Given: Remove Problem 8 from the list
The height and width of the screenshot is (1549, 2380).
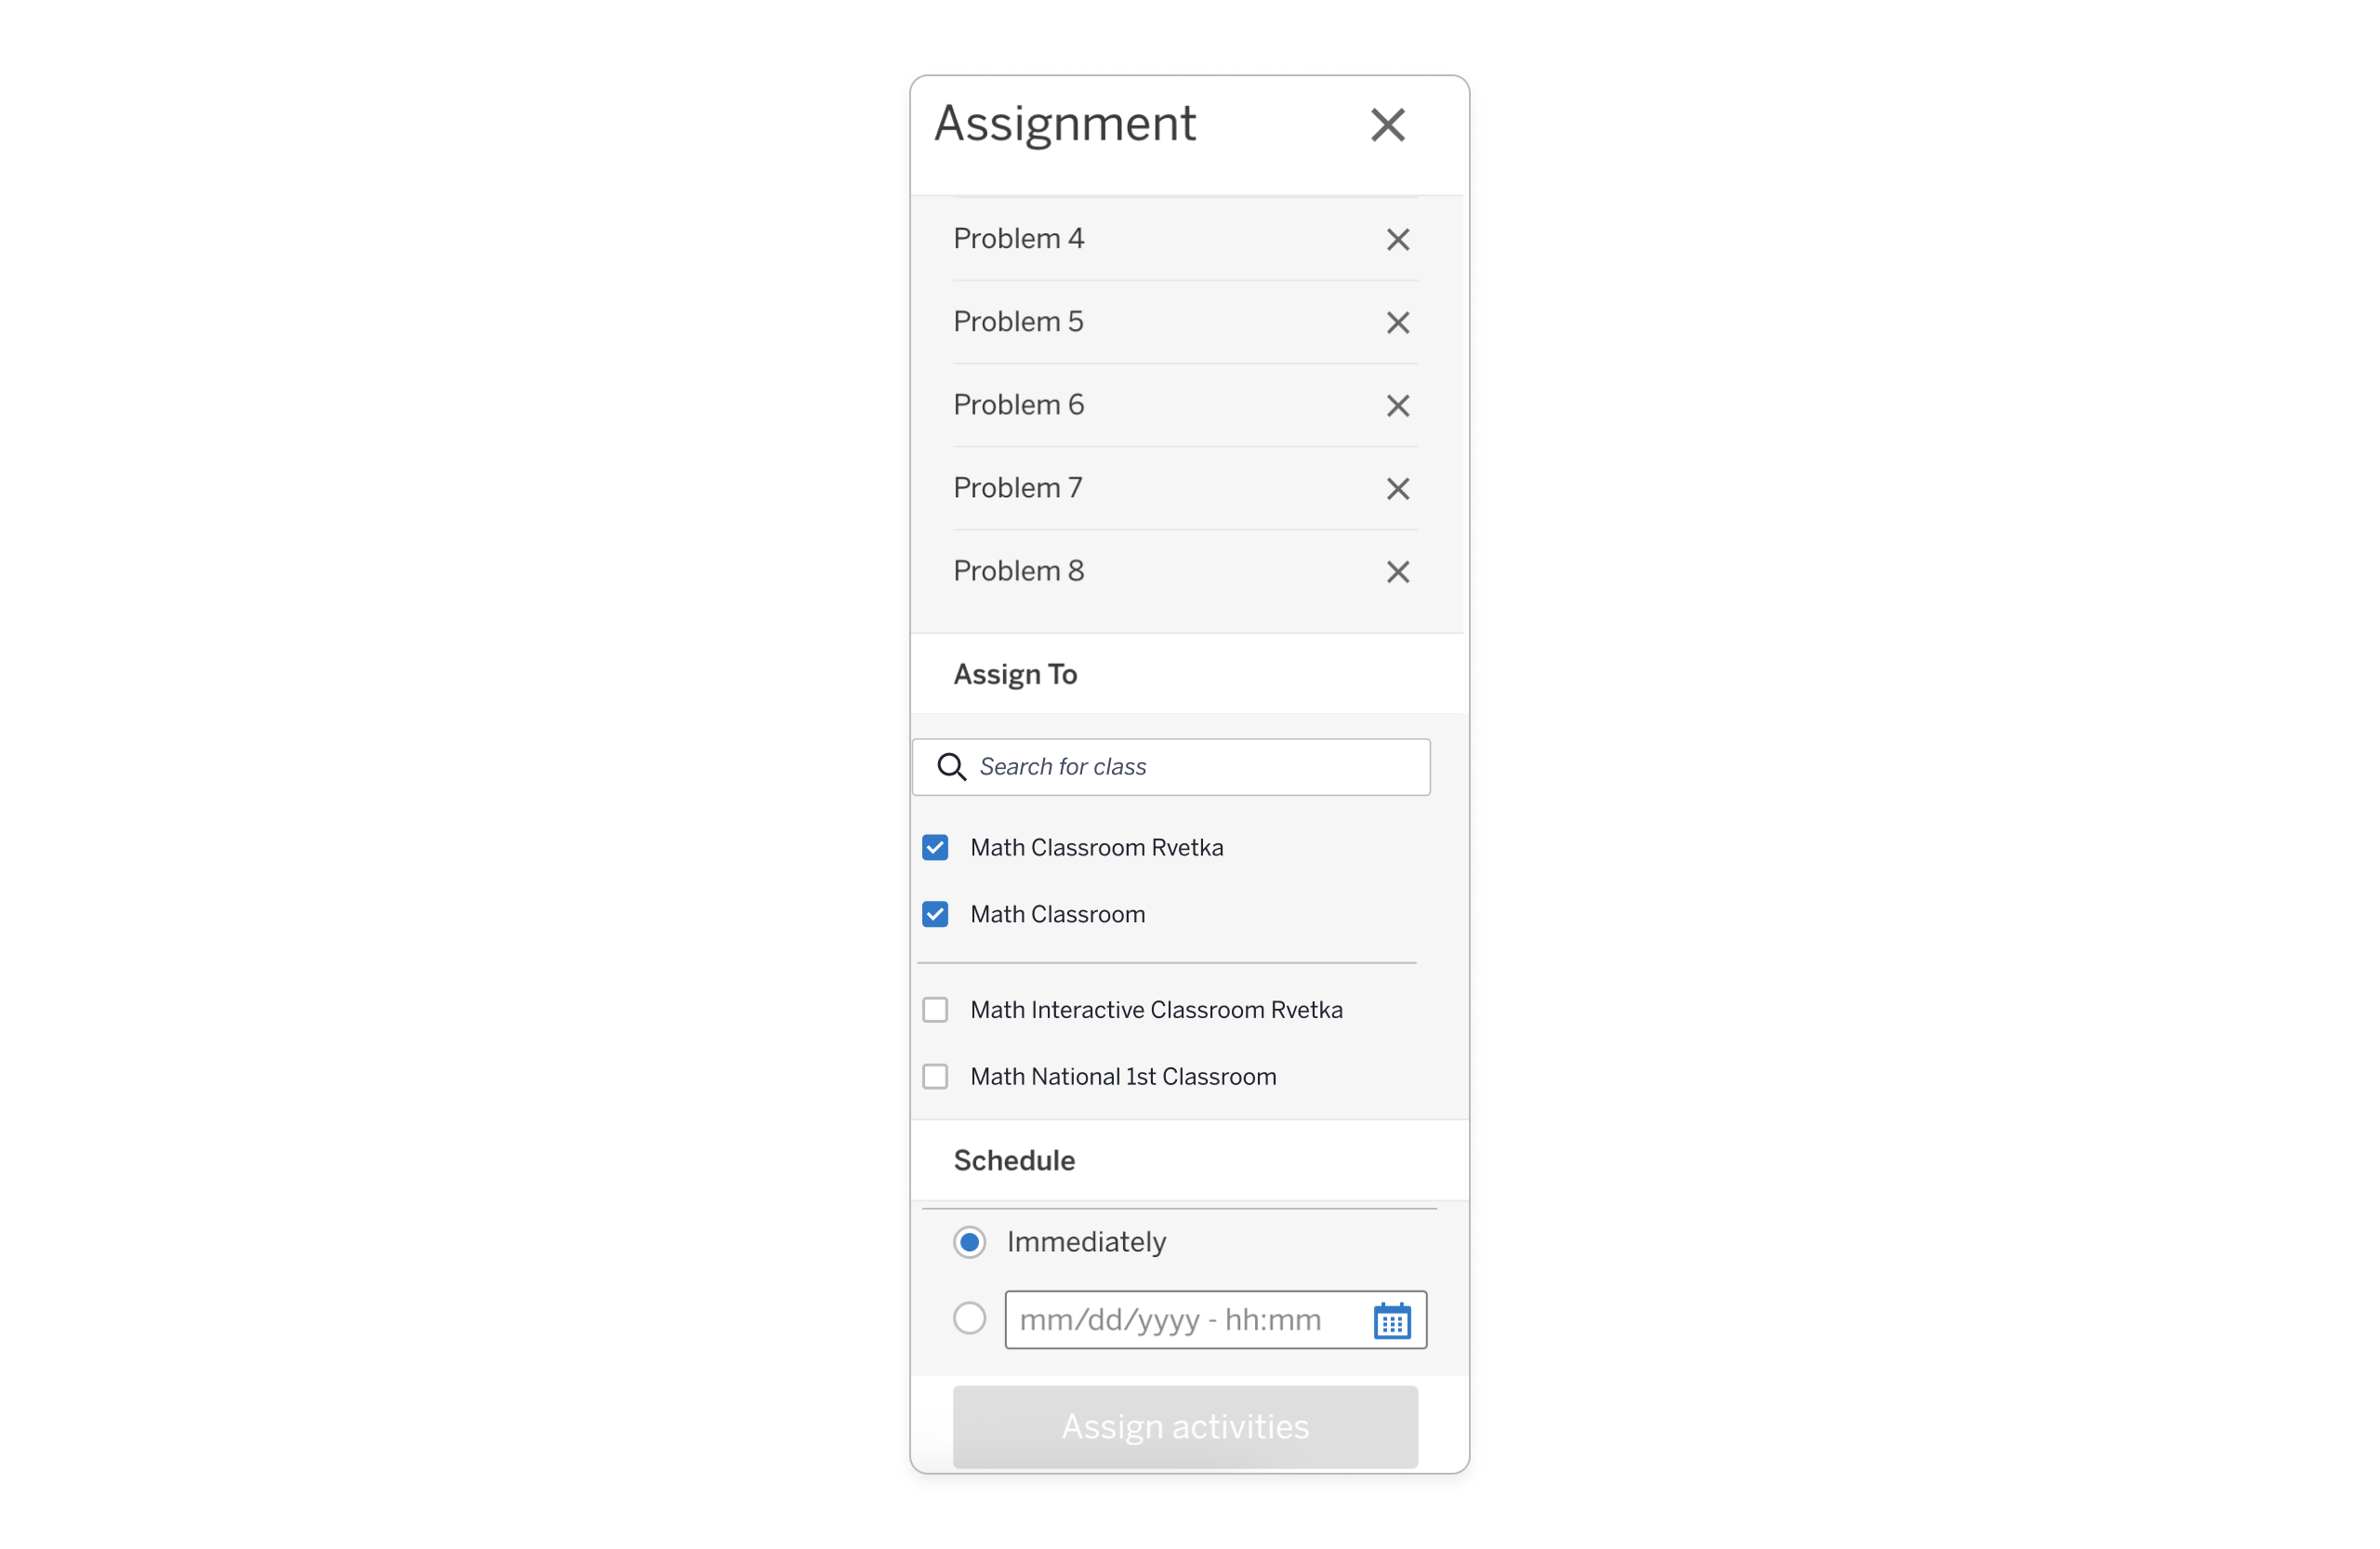Looking at the screenshot, I should coord(1398,572).
